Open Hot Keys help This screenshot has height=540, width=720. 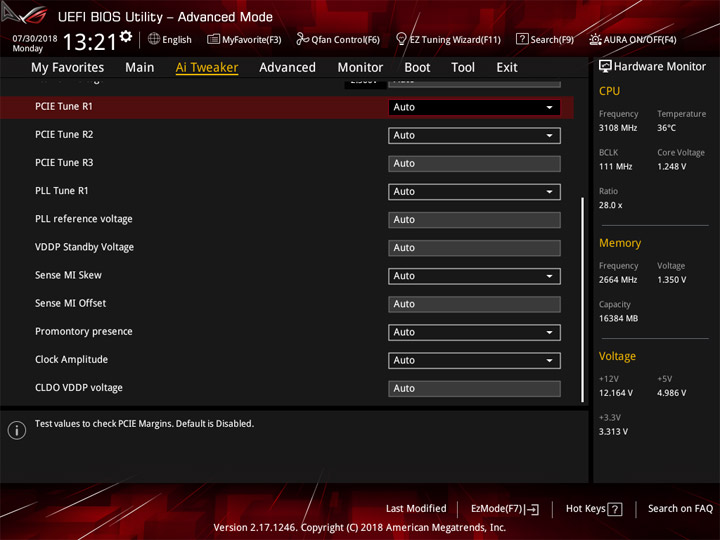(x=594, y=509)
